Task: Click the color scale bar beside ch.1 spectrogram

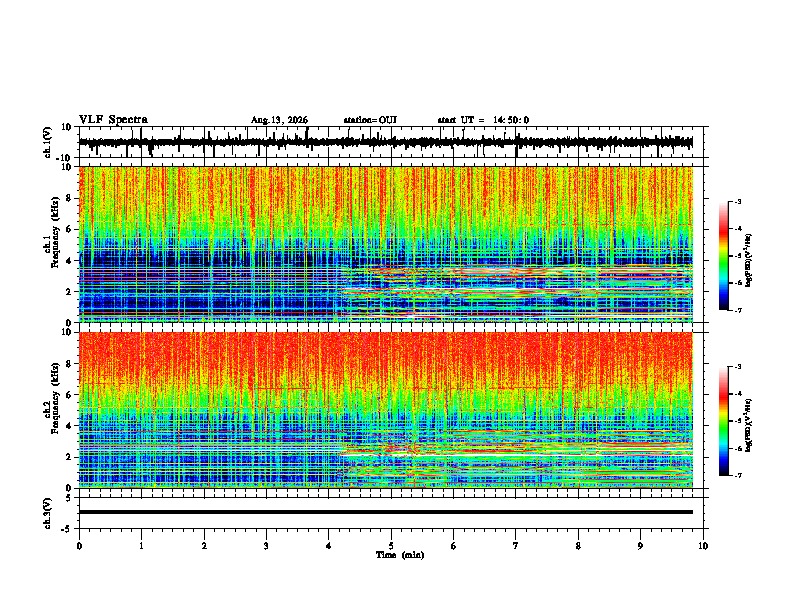Action: (x=724, y=256)
